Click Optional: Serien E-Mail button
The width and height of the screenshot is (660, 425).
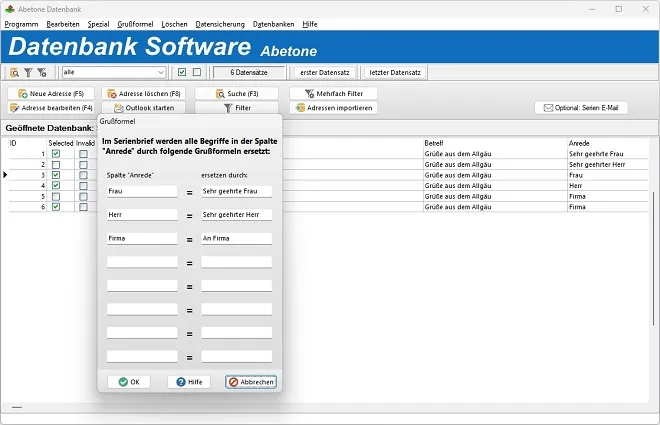click(x=581, y=108)
